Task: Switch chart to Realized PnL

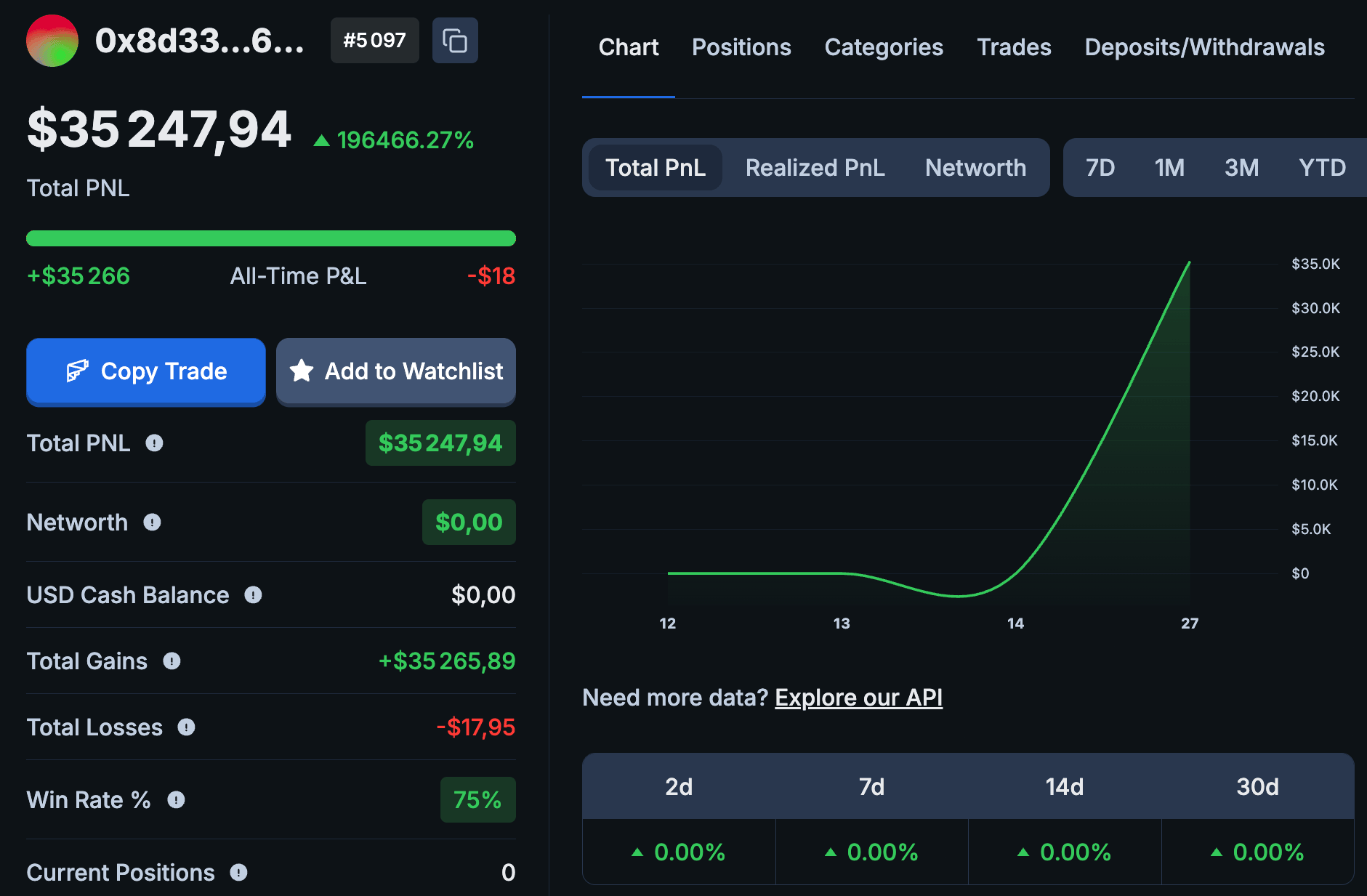Action: pyautogui.click(x=815, y=167)
